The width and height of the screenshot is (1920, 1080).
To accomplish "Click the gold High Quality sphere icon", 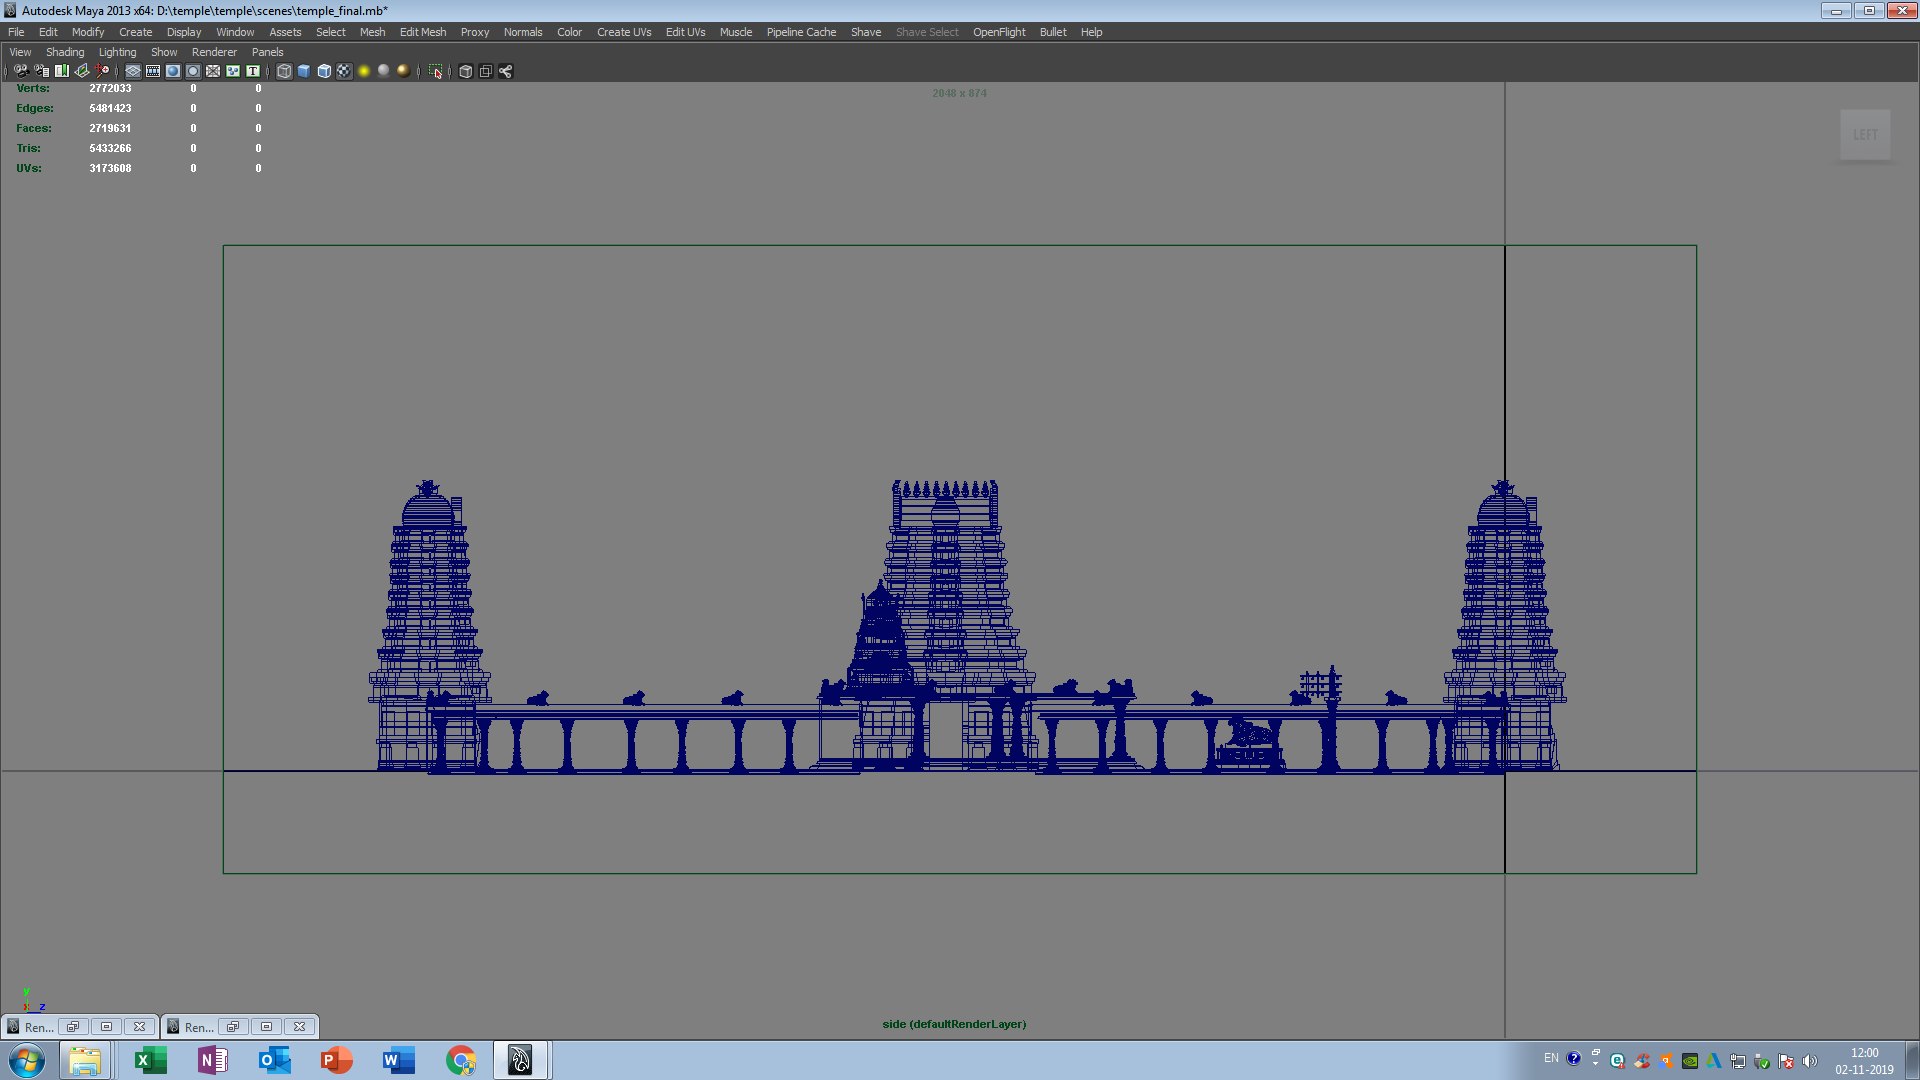I will click(x=403, y=71).
